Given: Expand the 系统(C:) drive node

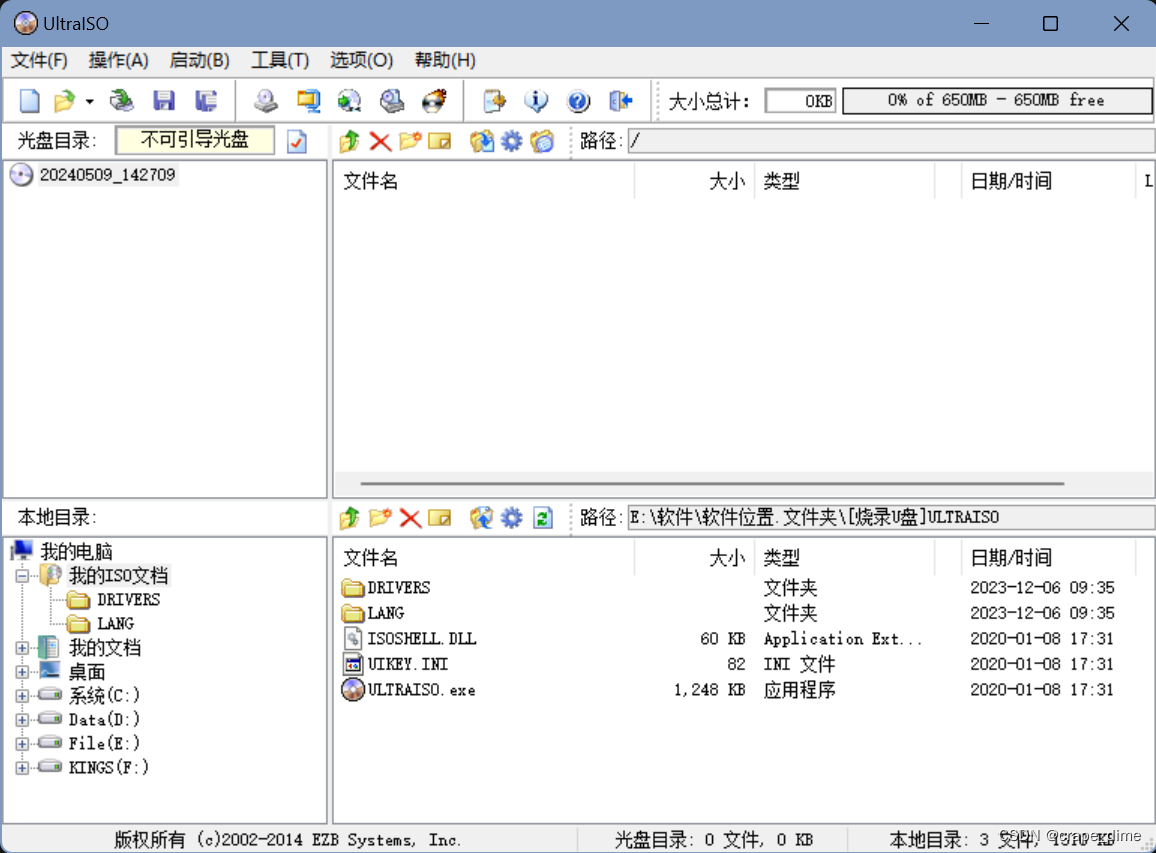Looking at the screenshot, I should tap(22, 696).
